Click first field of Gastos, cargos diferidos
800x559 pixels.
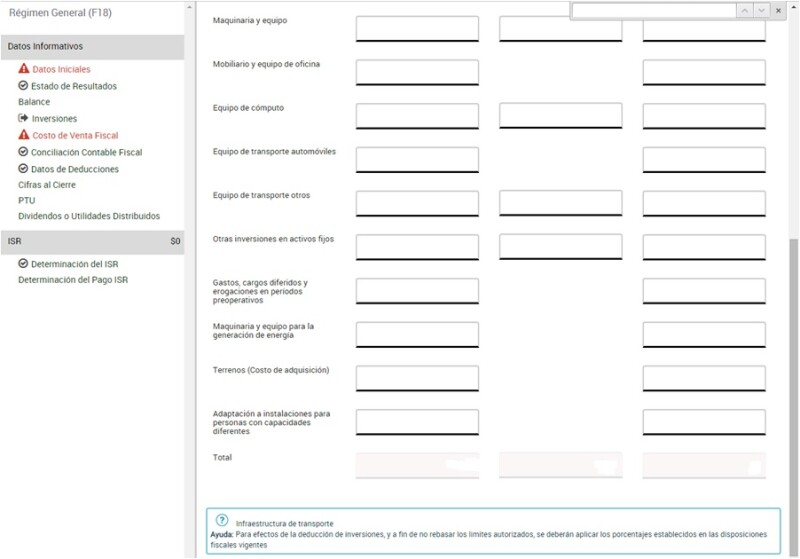pyautogui.click(x=417, y=291)
